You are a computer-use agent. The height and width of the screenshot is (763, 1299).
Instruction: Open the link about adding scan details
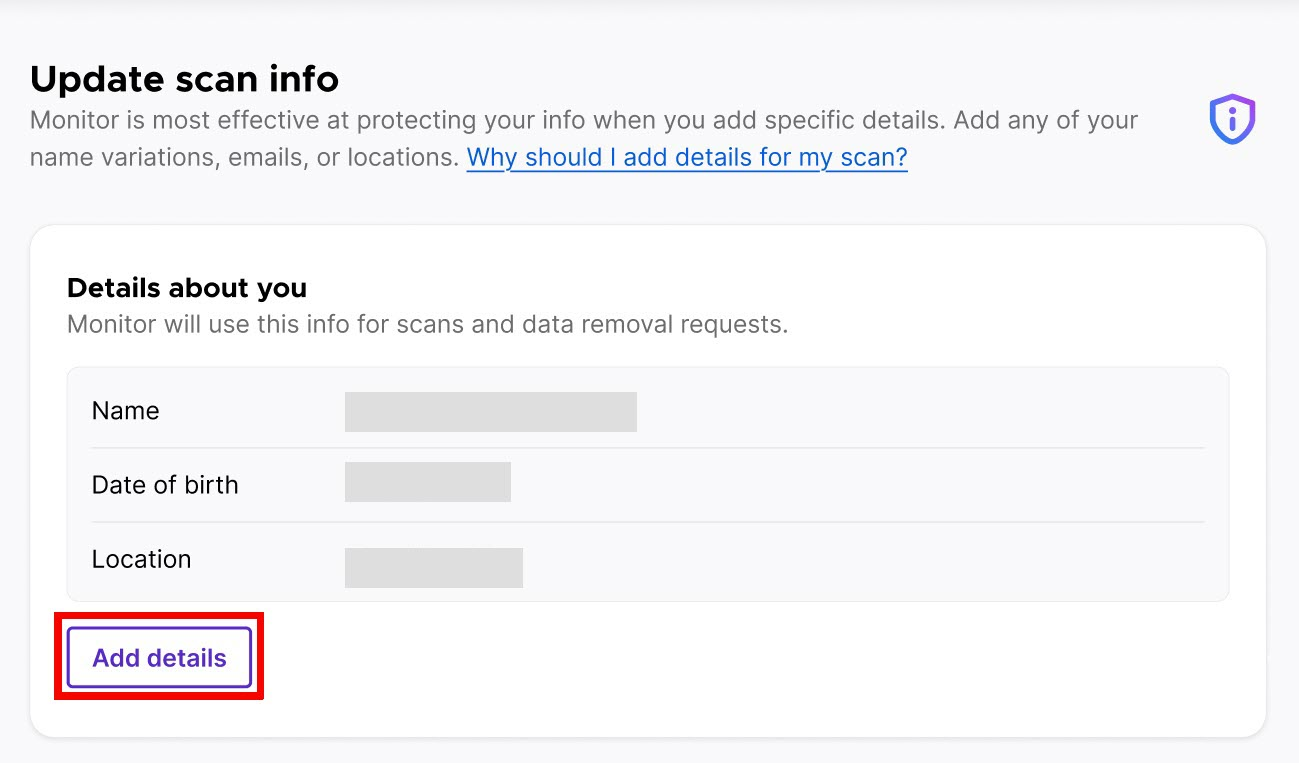click(x=686, y=157)
